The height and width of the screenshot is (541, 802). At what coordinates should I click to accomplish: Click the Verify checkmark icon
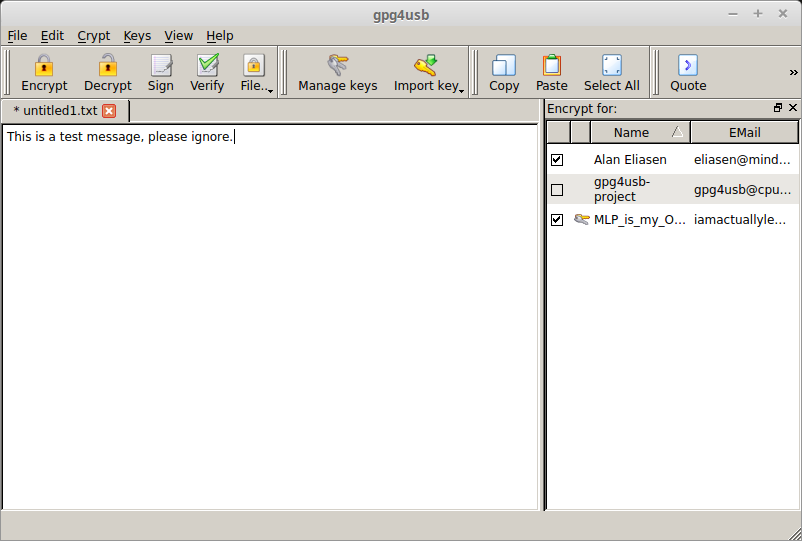coord(208,65)
